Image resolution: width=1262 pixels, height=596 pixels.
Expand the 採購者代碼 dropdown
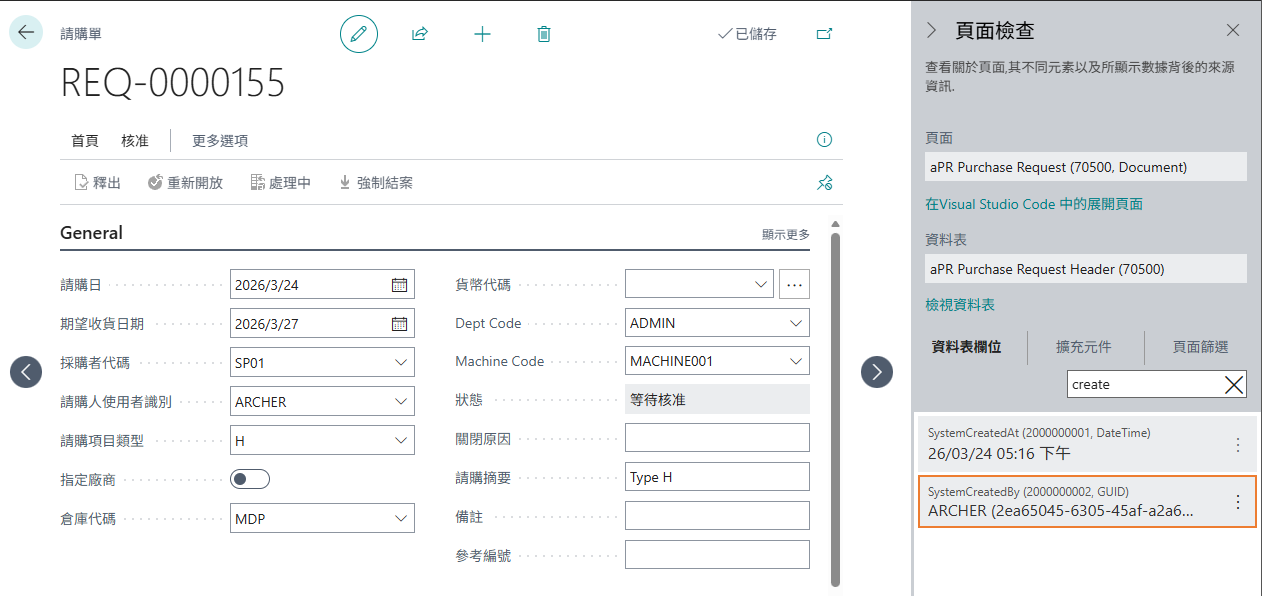401,362
